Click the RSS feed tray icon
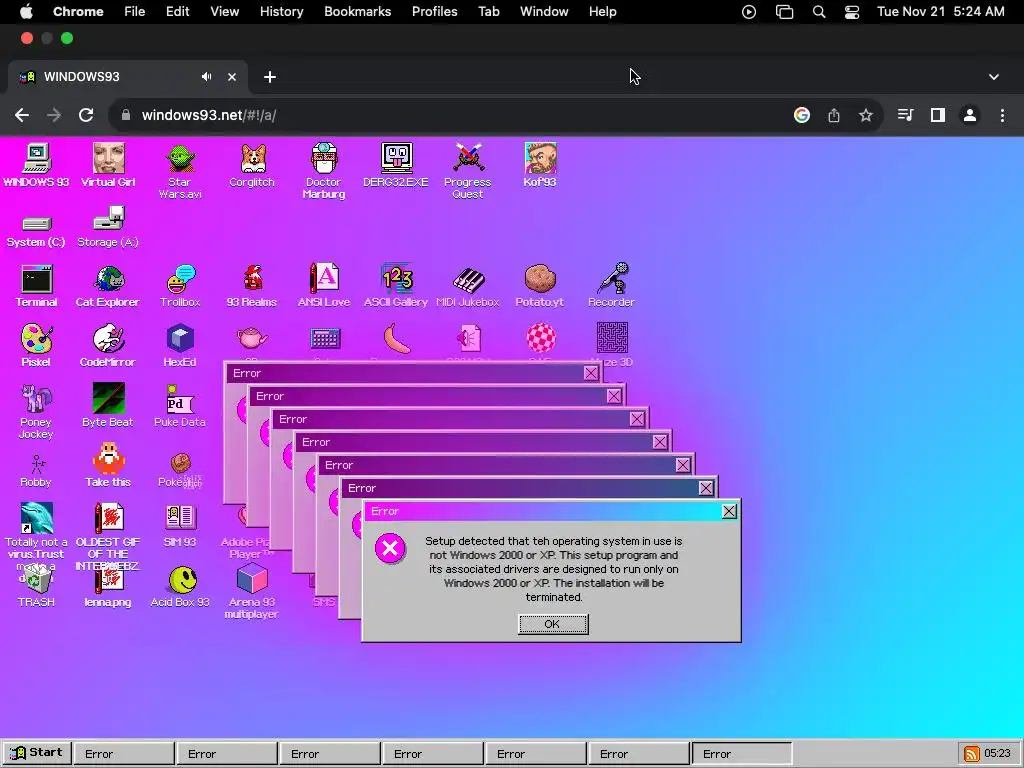The width and height of the screenshot is (1024, 768). (971, 754)
